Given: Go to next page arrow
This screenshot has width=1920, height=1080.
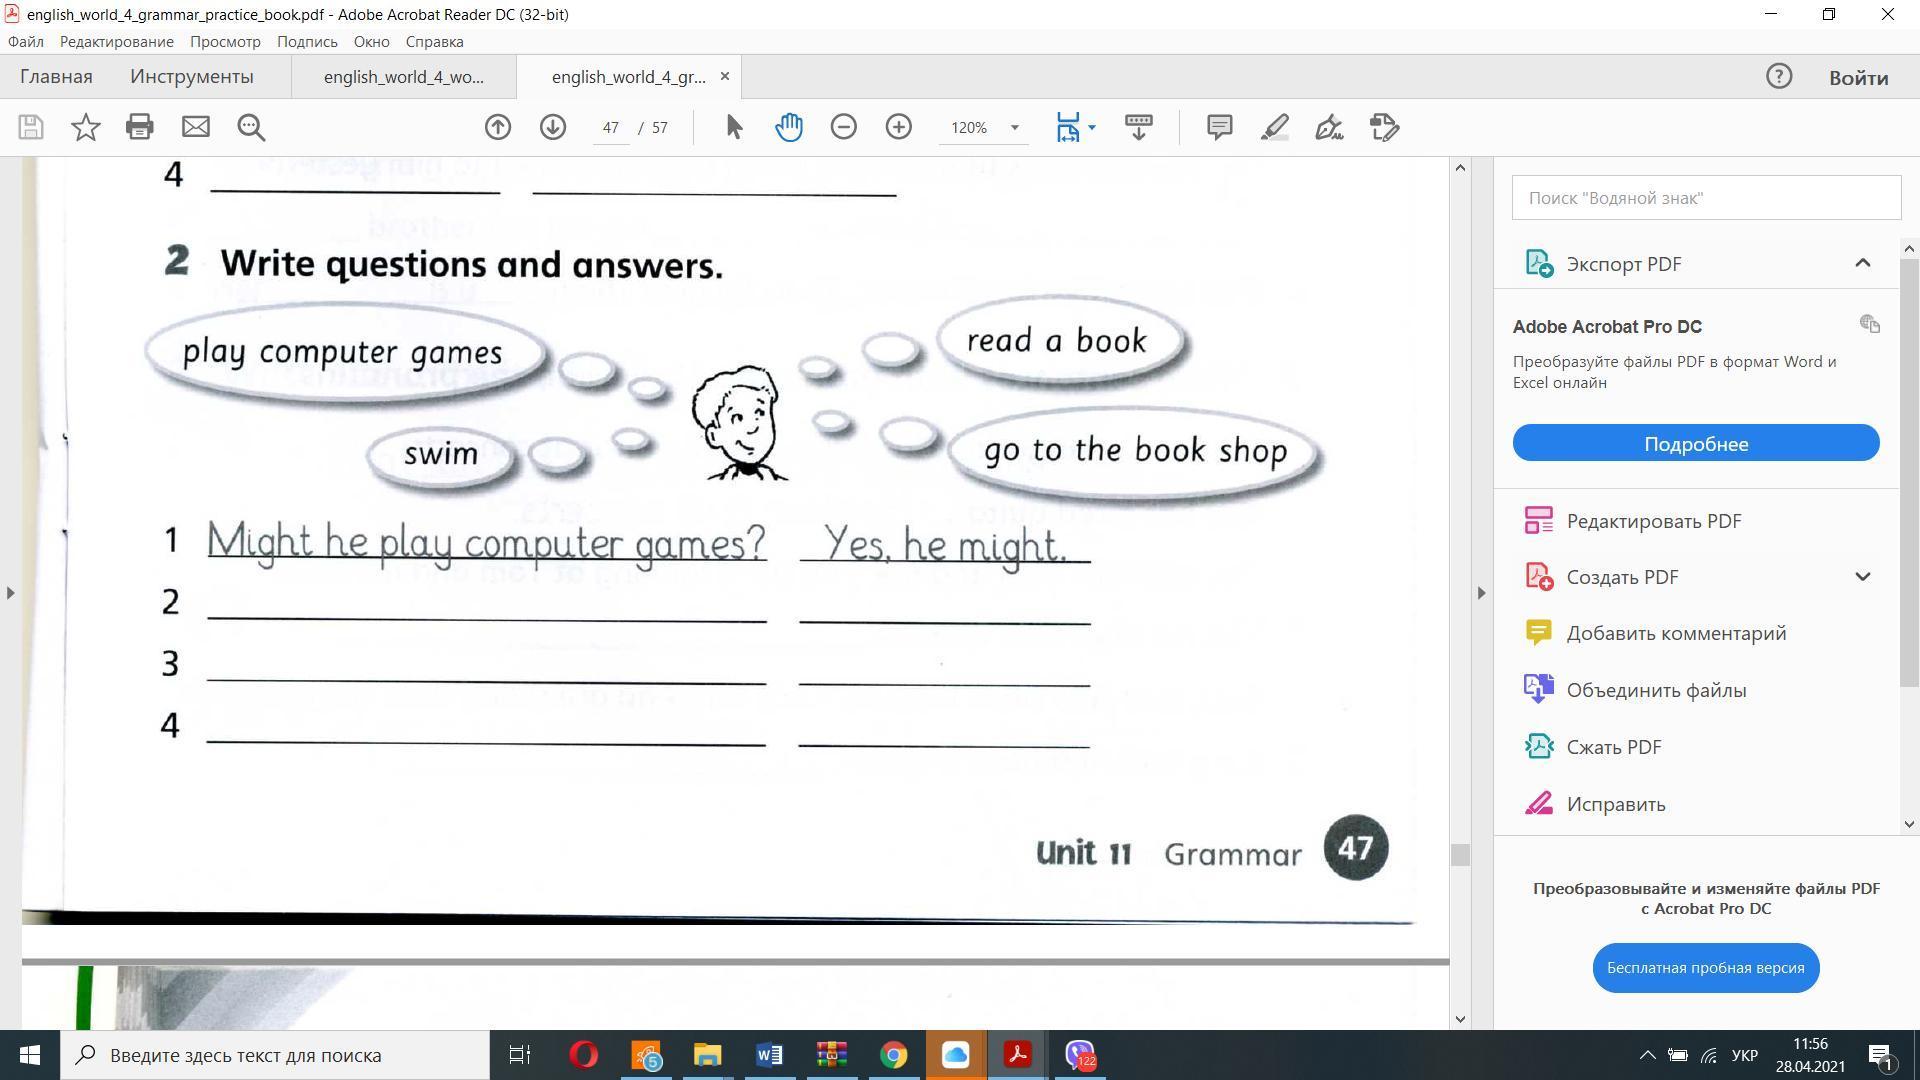Looking at the screenshot, I should tap(553, 127).
